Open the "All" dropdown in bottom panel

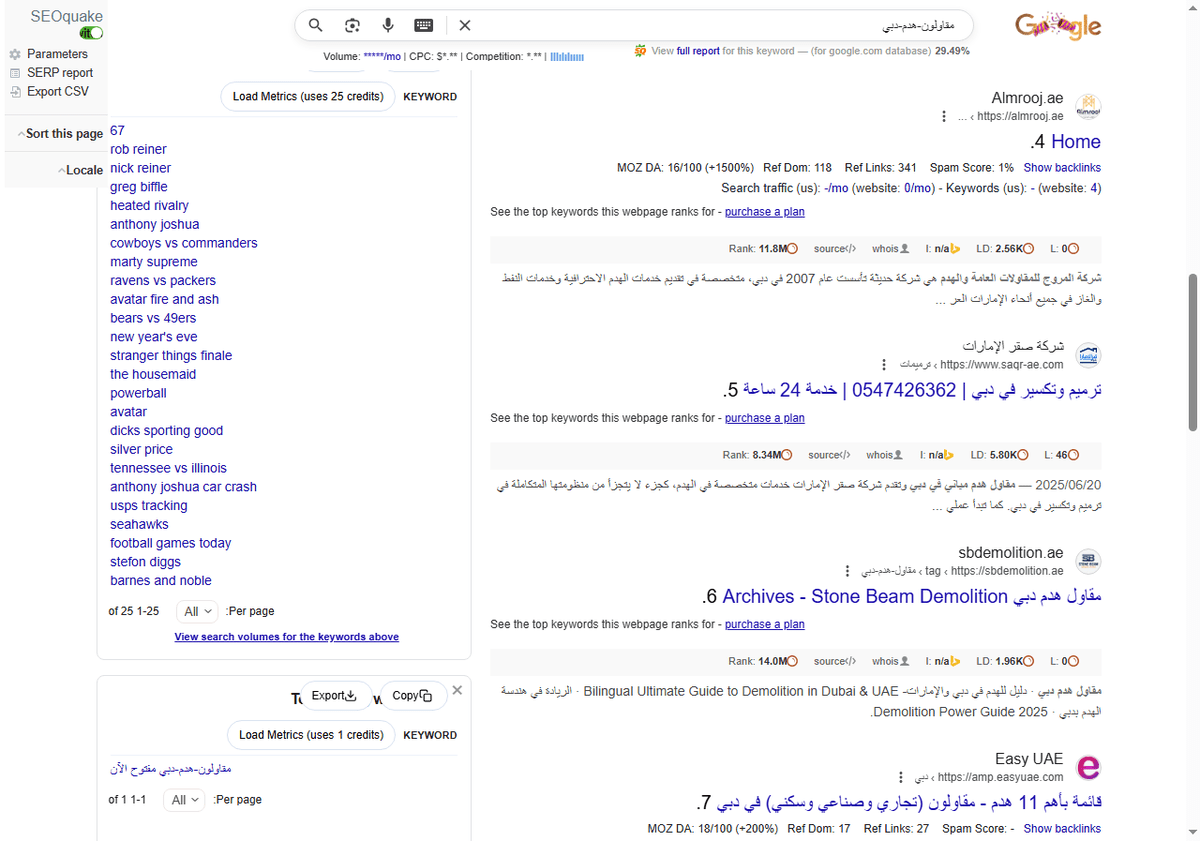184,799
